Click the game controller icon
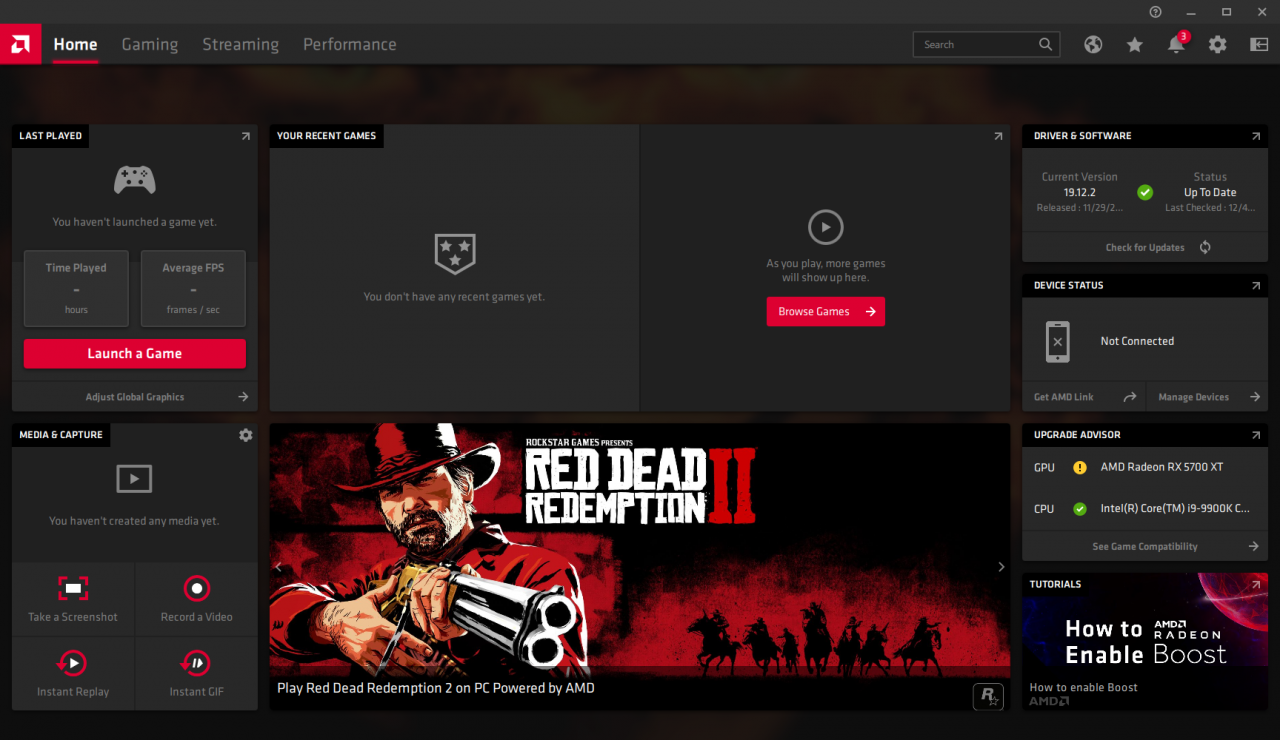The height and width of the screenshot is (740, 1280). point(134,180)
